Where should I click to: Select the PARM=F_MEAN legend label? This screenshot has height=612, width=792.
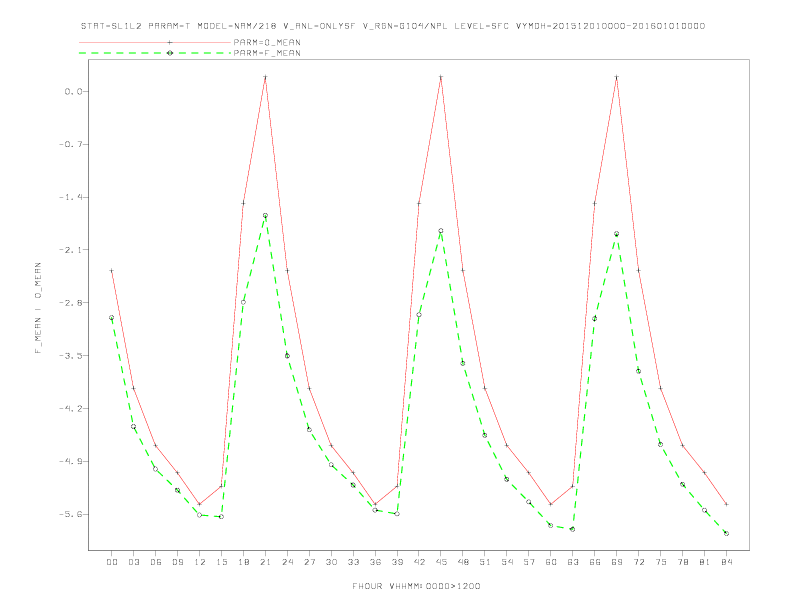(x=267, y=53)
